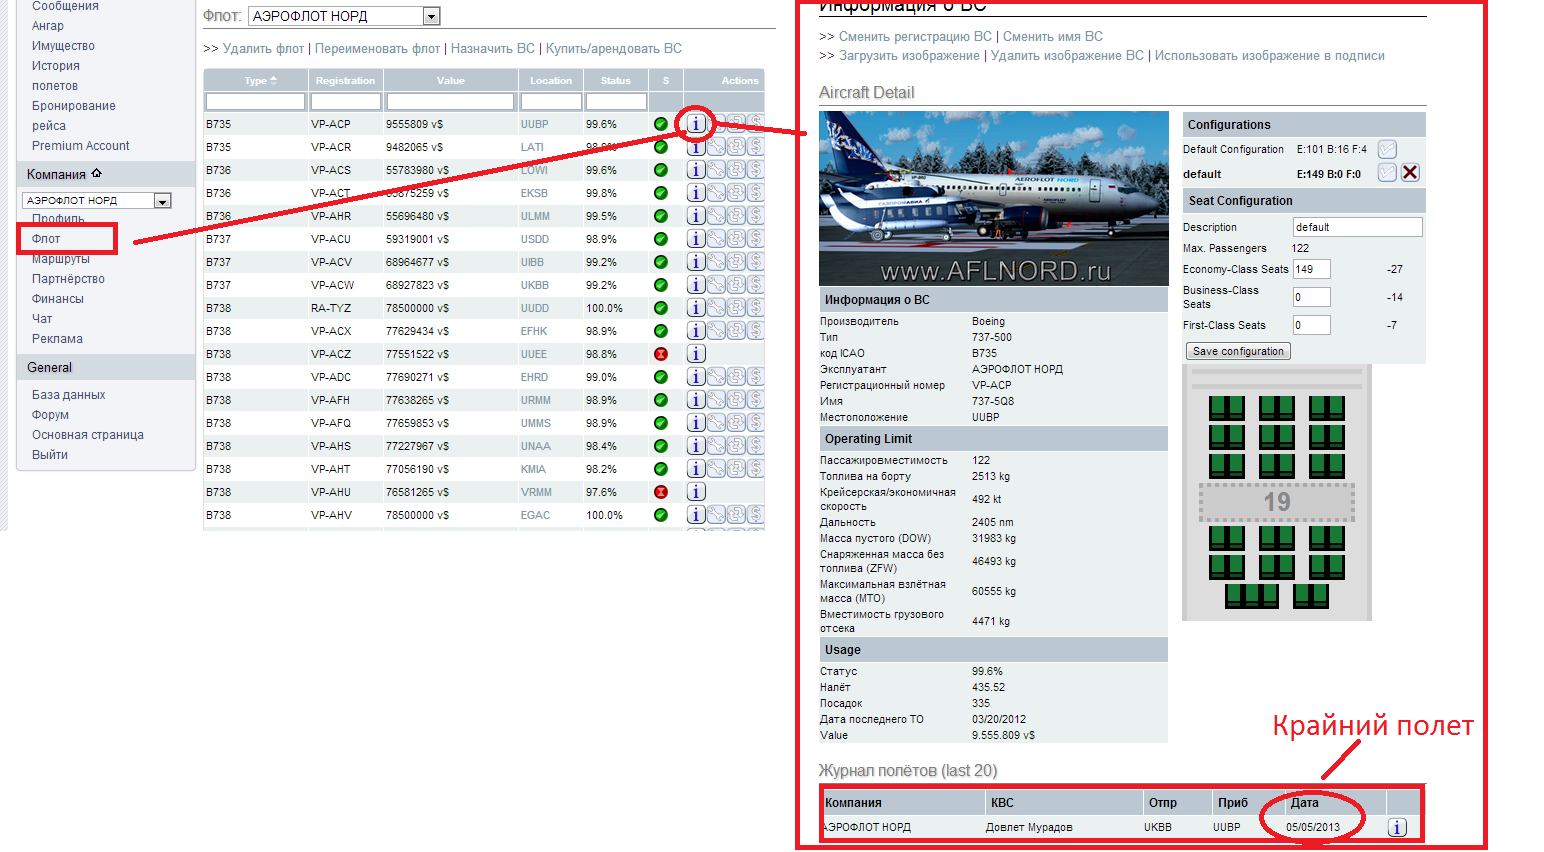Click the transfer arrows icon for VP-AFQ
The image size is (1544, 852).
click(x=736, y=423)
